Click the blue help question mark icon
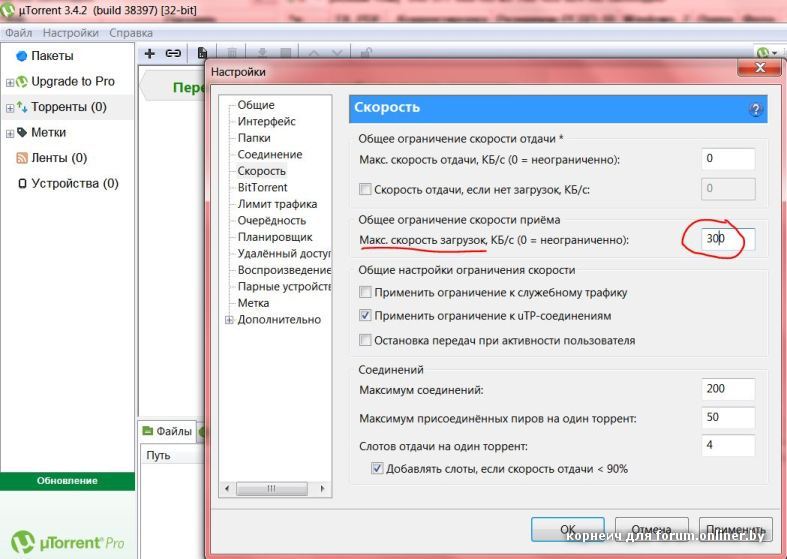Viewport: 787px width, 559px height. click(x=755, y=109)
